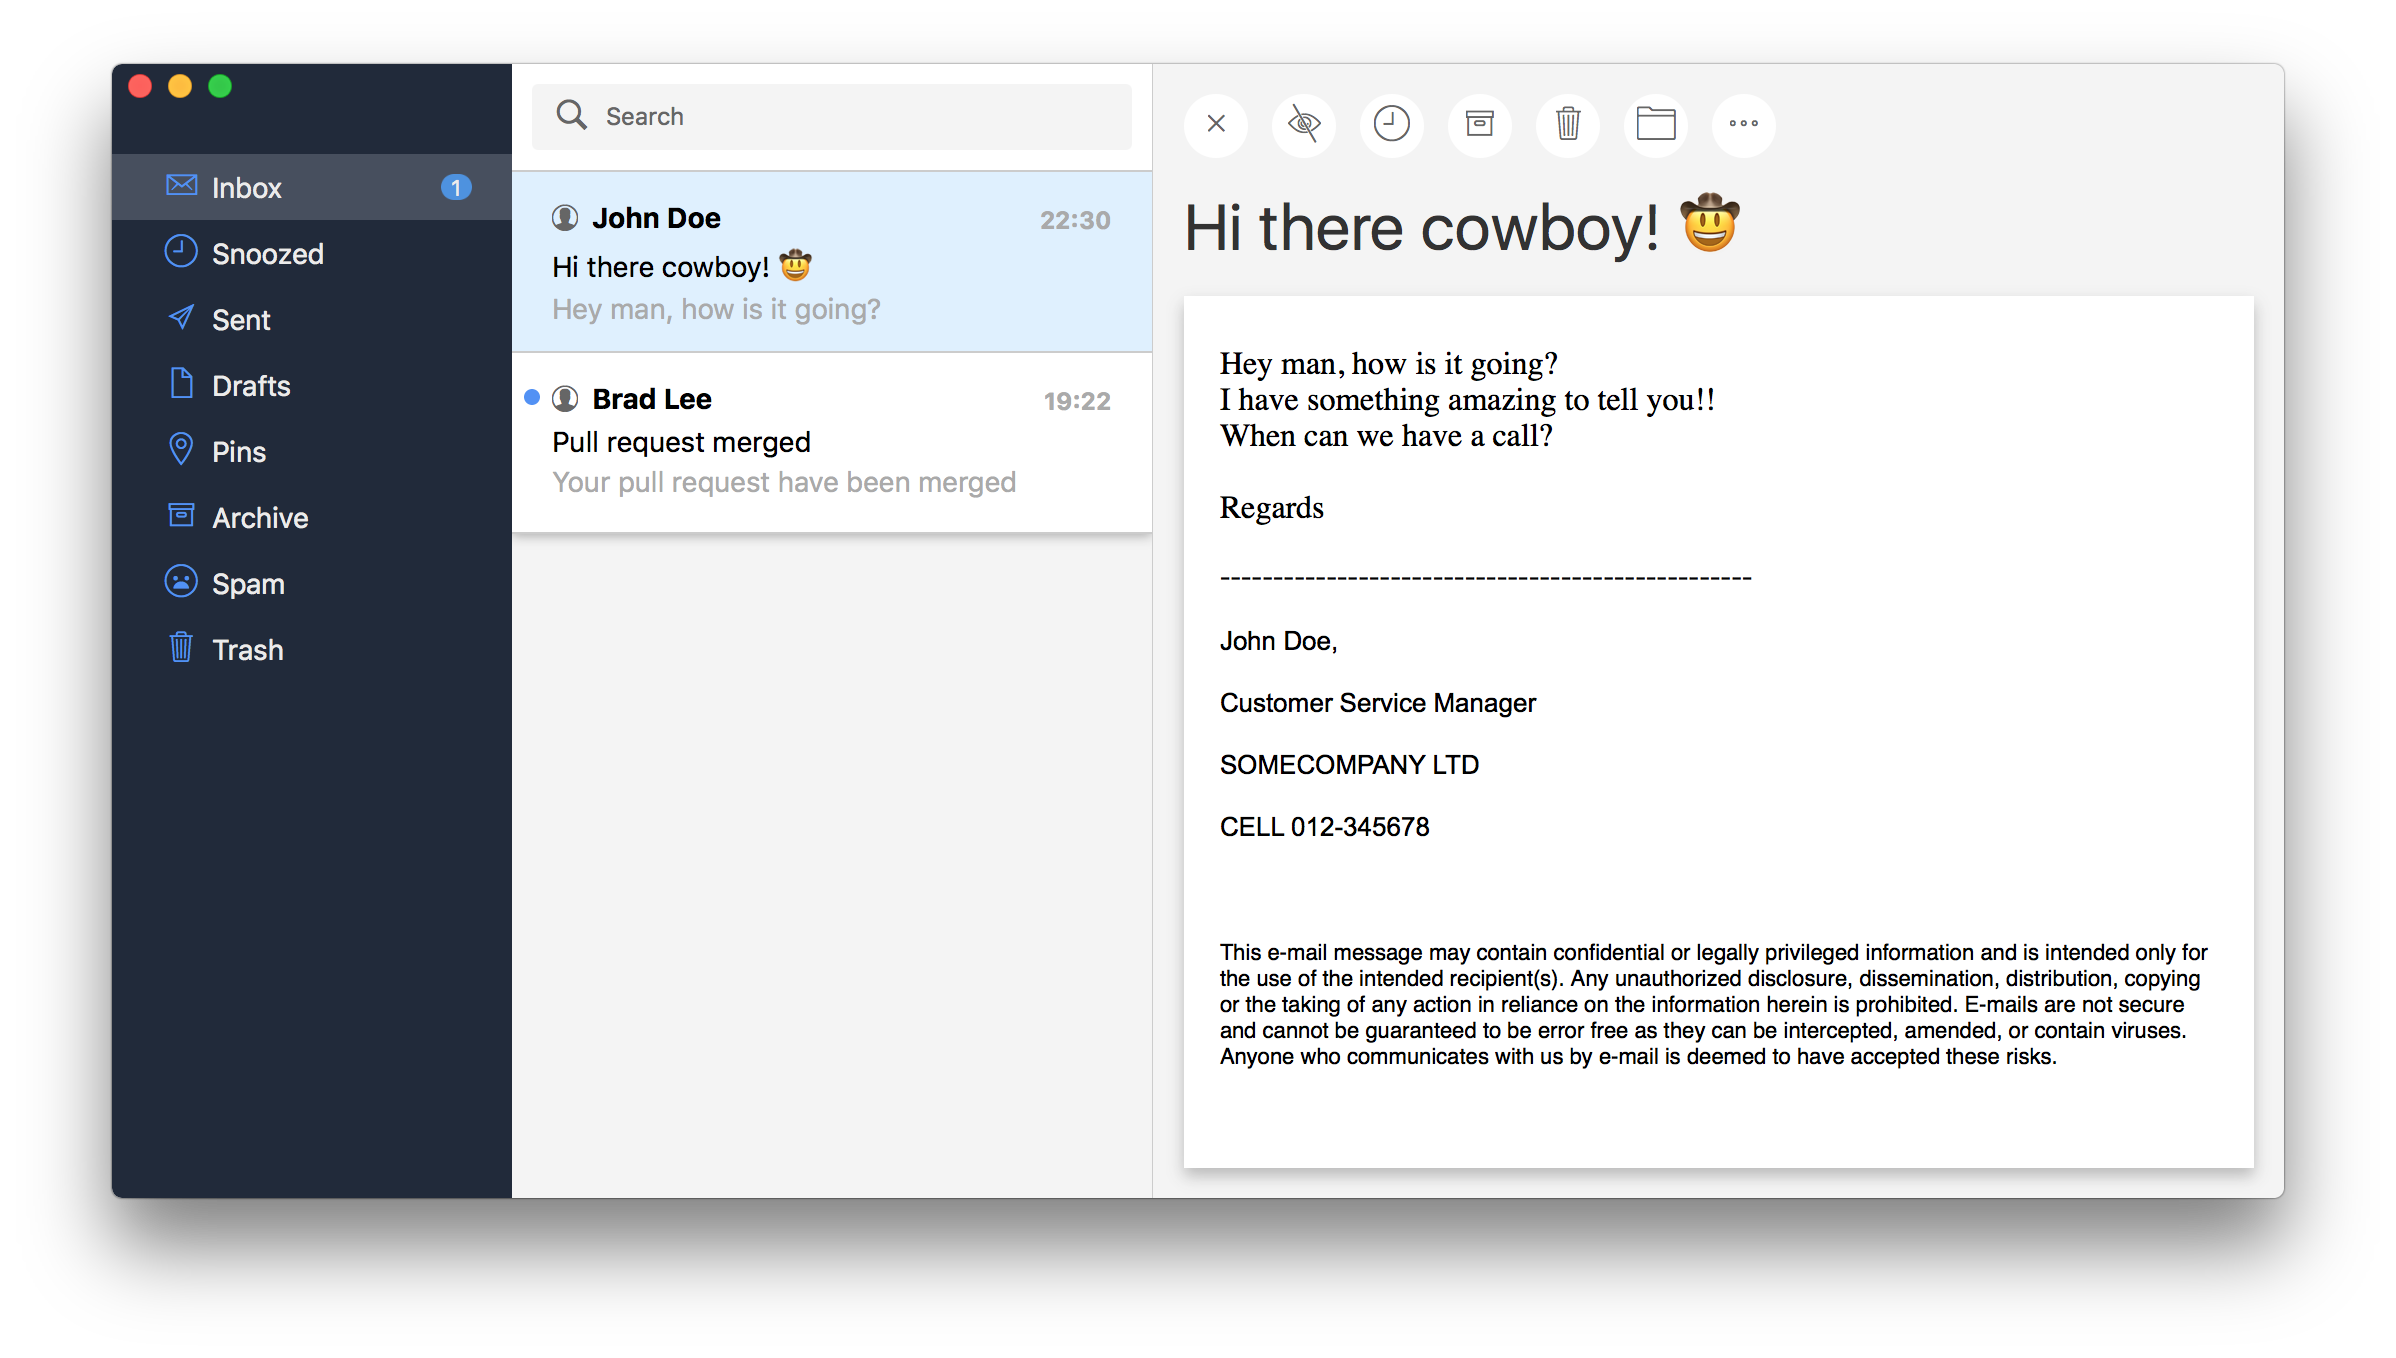
Task: Open the Trash folder
Action: pyautogui.click(x=247, y=650)
